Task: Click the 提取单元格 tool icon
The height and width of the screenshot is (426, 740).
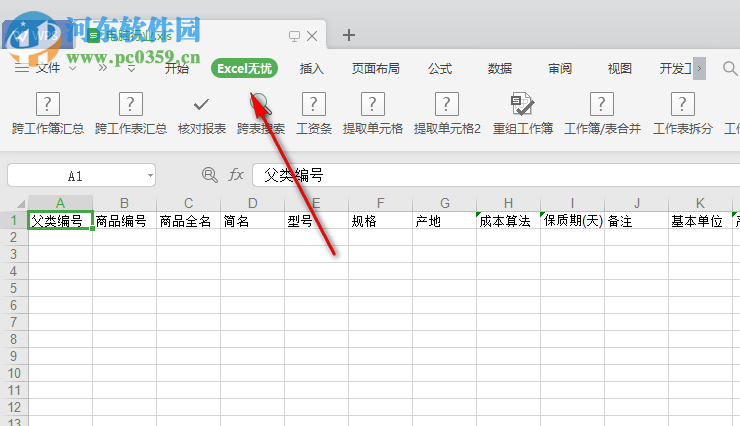Action: tap(373, 104)
